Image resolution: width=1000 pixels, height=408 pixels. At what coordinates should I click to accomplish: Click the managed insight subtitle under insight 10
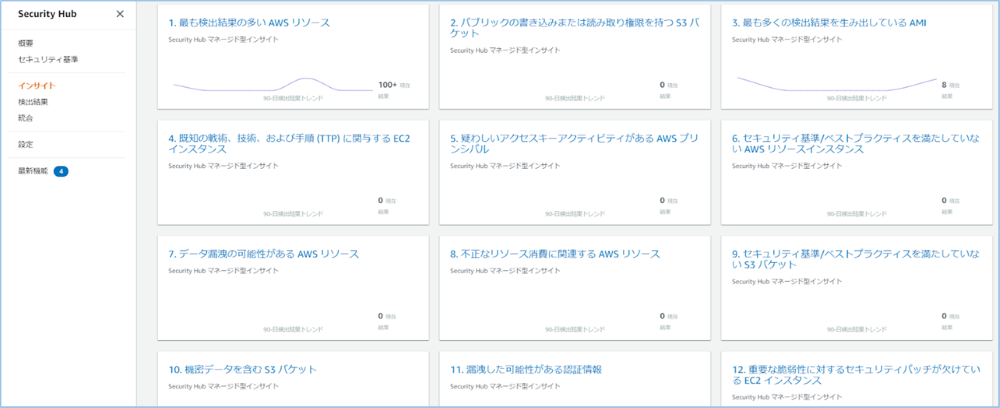[224, 386]
